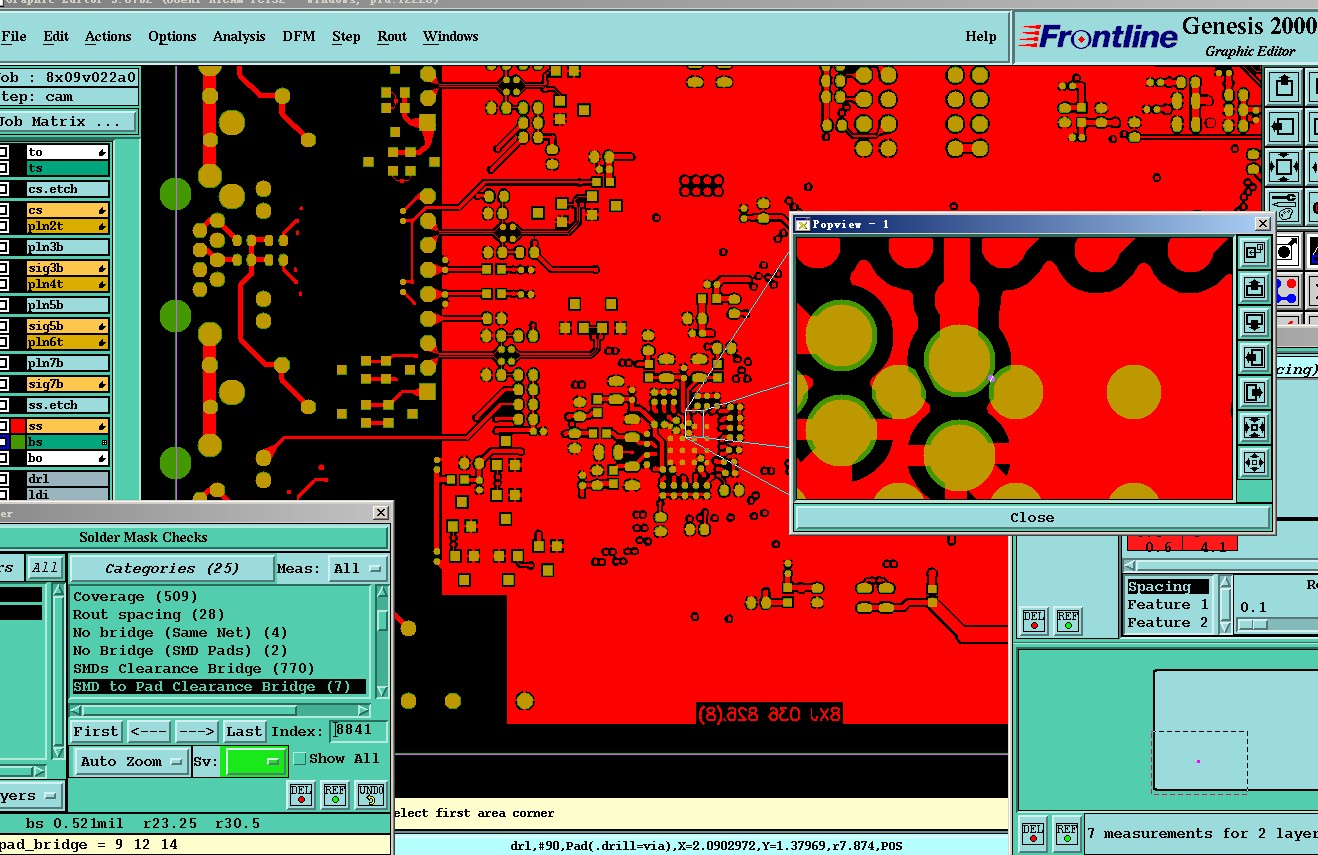Click DEL icon beside the Spacing panel
Screen dimensions: 1318x855
tap(1033, 621)
